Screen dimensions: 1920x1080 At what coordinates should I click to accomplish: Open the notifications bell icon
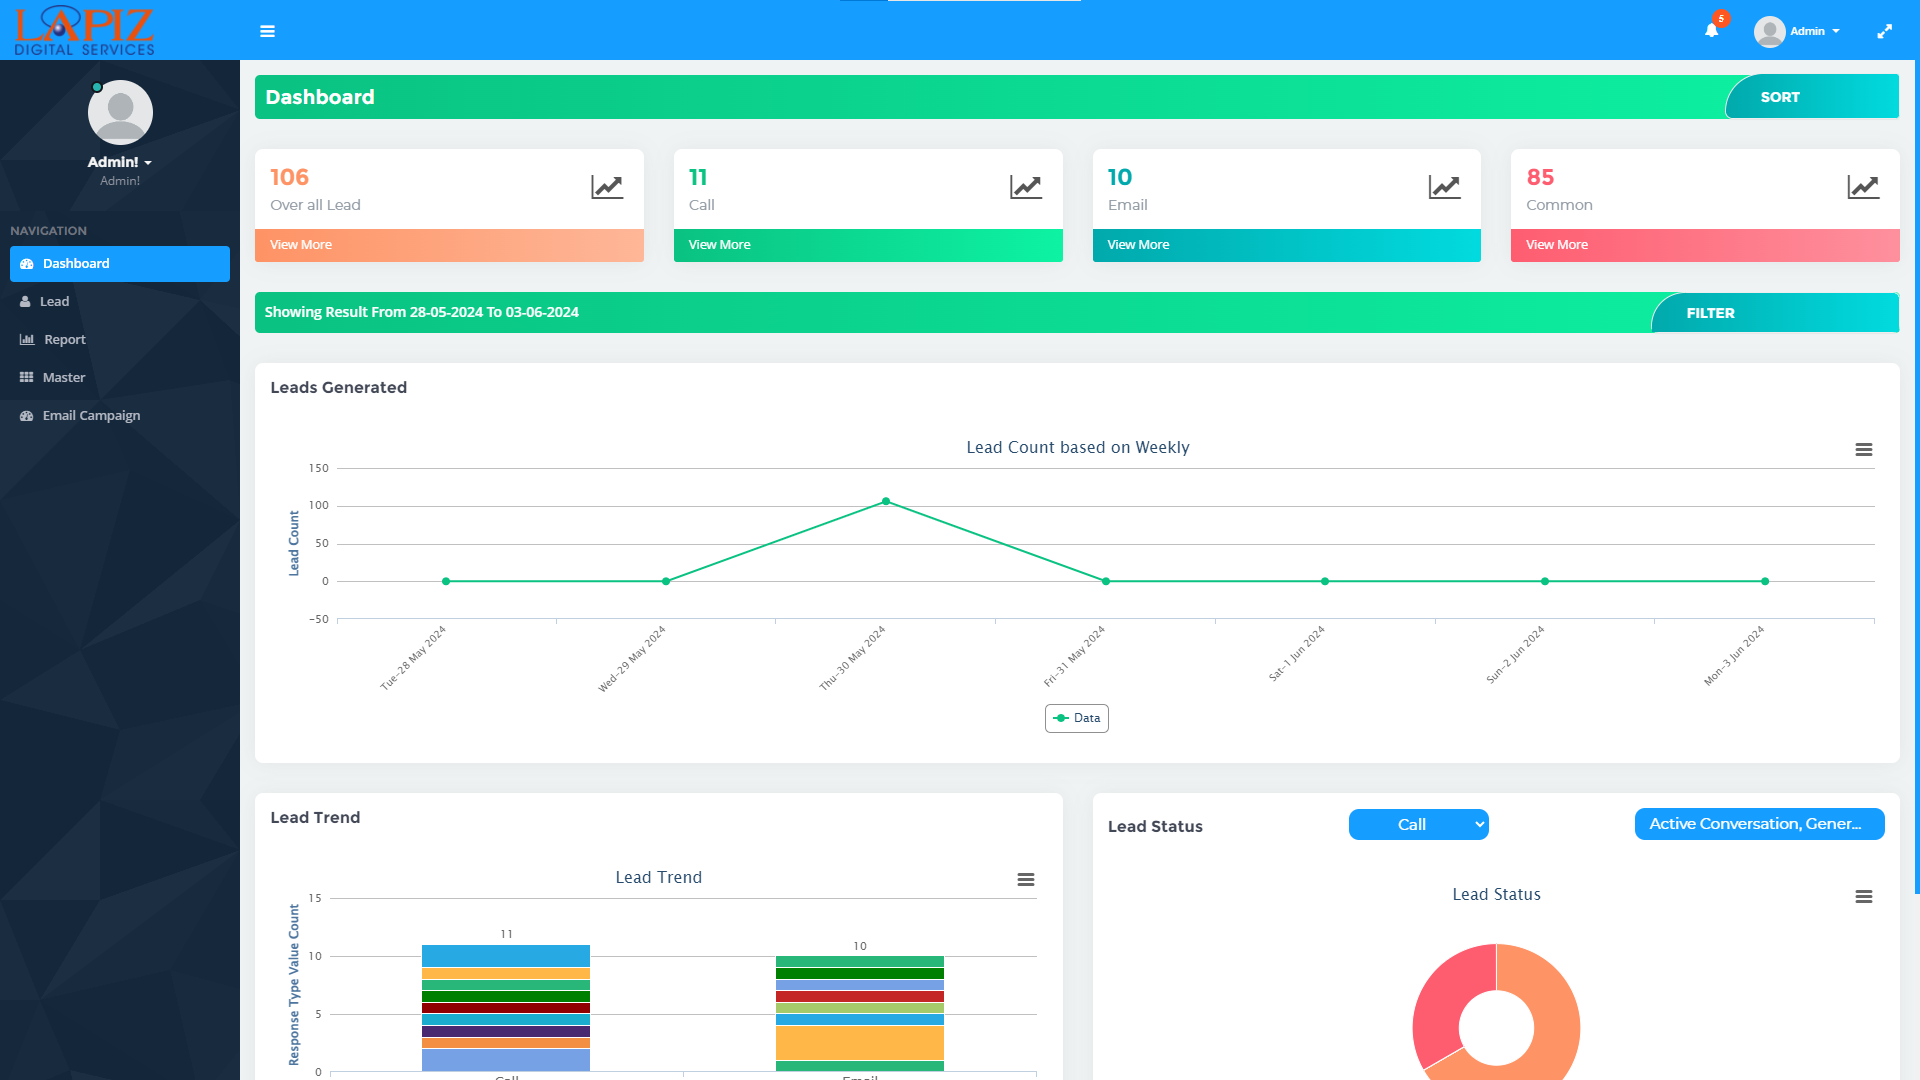1712,30
